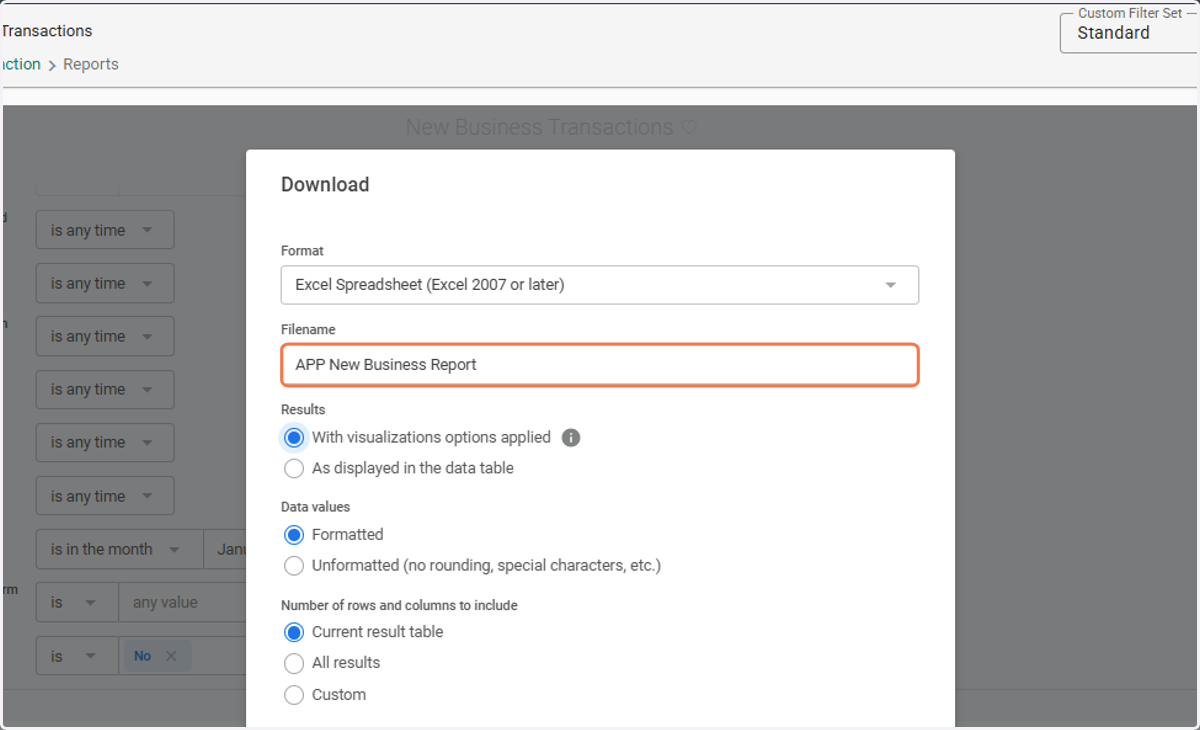
Task: Click the Reports breadcrumb
Action: [x=91, y=64]
